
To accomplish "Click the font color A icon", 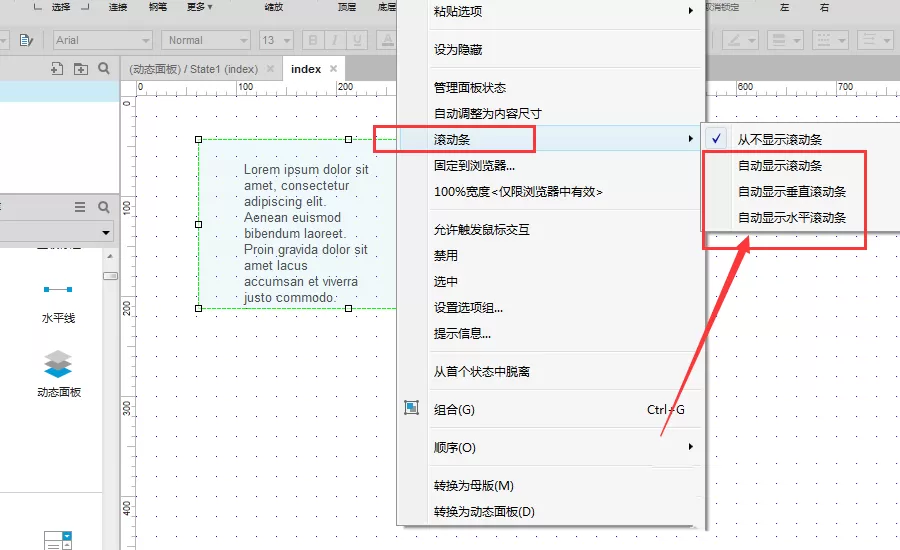I will click(387, 40).
